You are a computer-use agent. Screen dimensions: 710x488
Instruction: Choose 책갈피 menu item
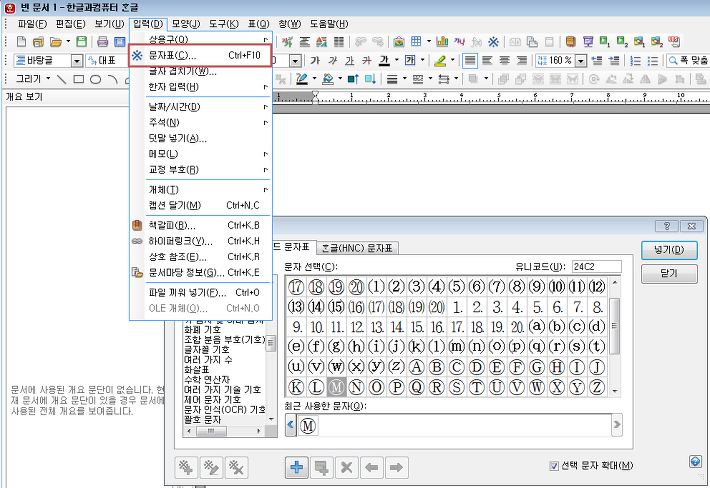point(201,225)
